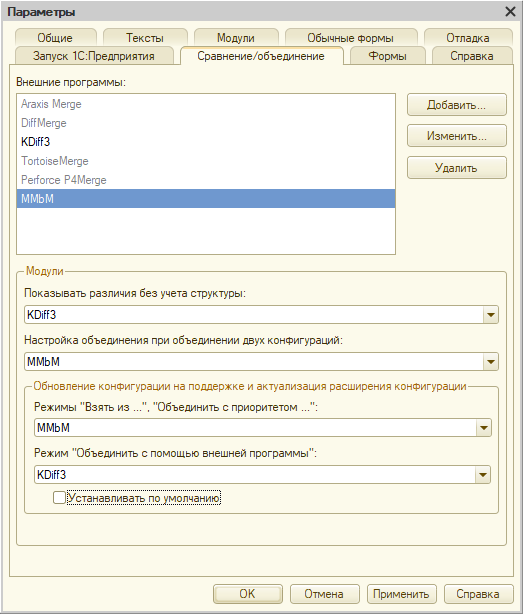Click the Применить button

pos(401,594)
